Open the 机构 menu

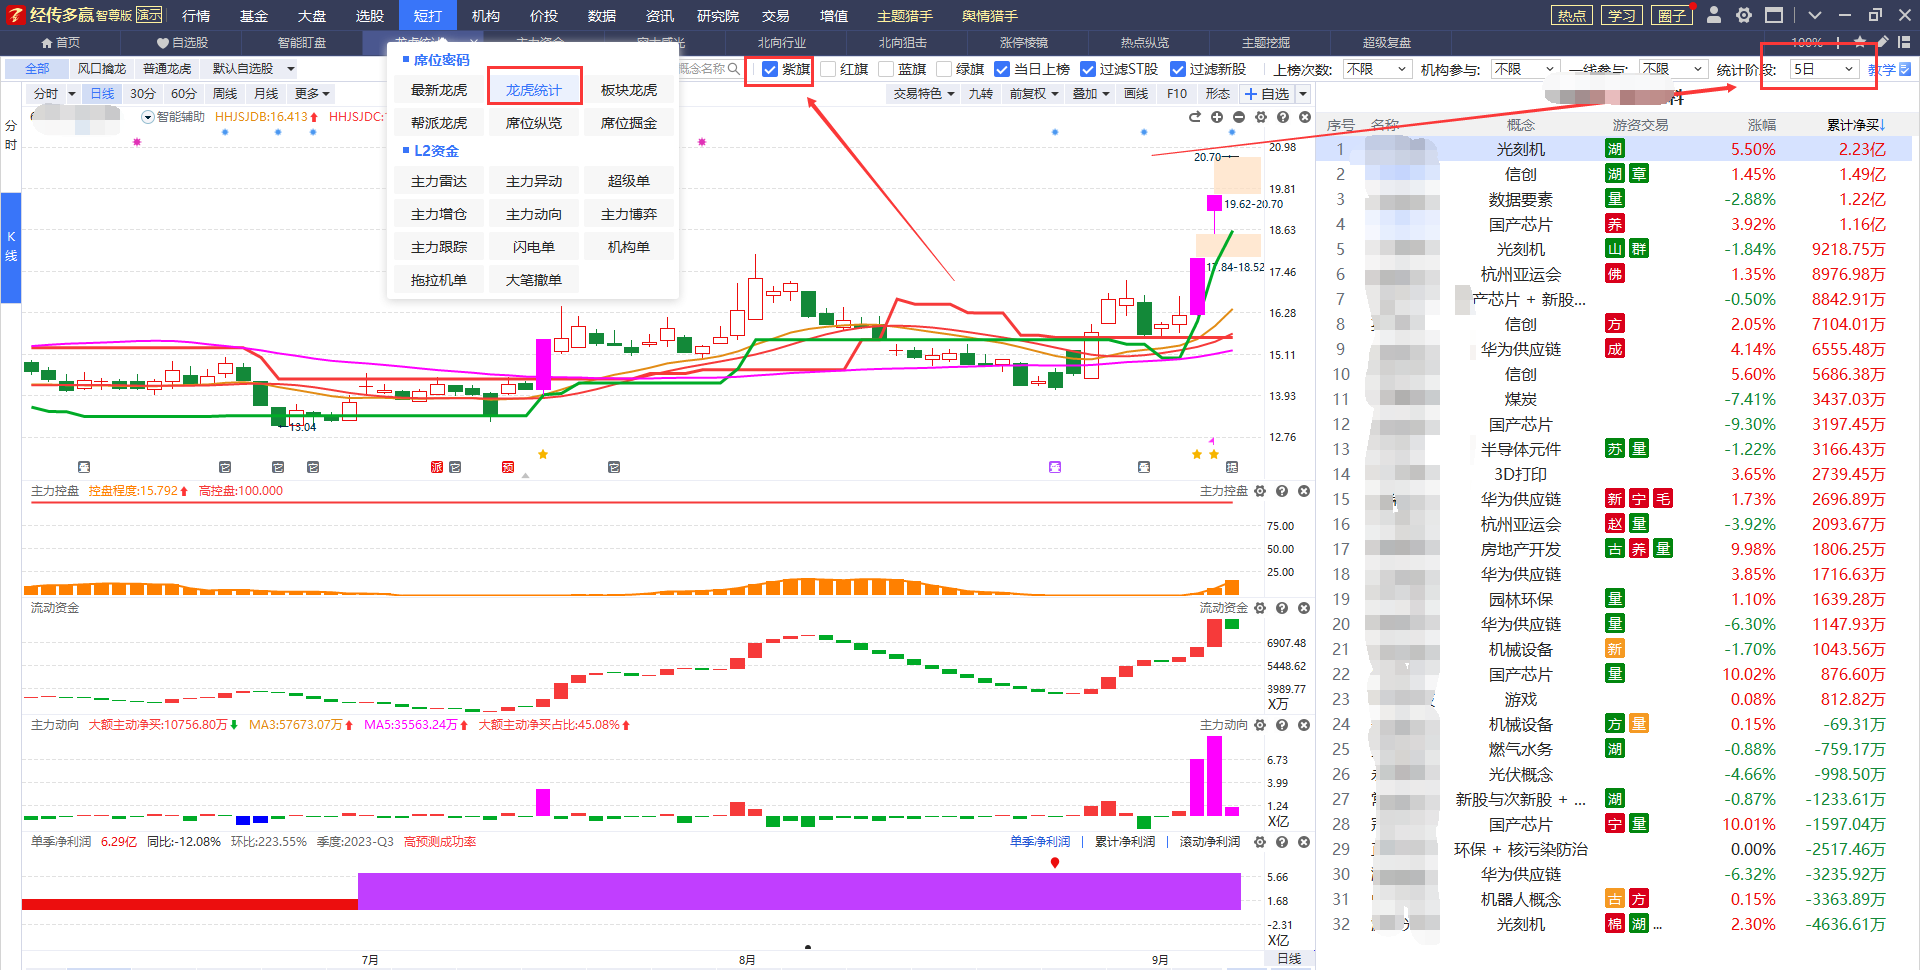(486, 15)
